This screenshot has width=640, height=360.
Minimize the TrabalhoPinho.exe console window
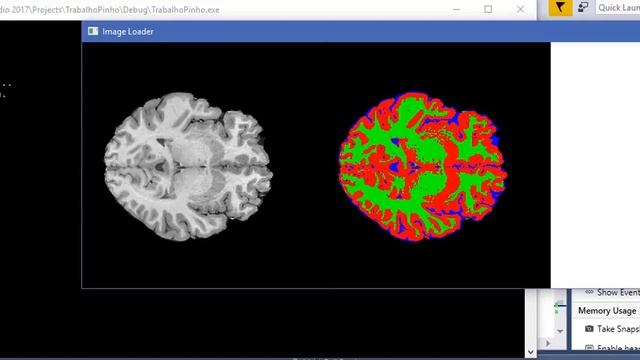click(x=456, y=9)
